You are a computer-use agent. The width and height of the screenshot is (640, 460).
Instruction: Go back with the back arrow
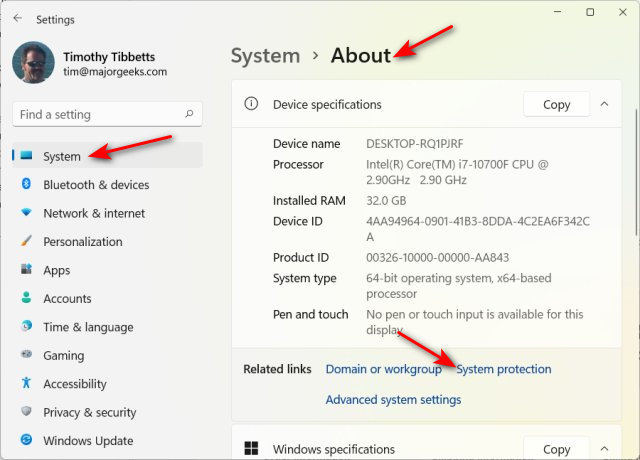tap(17, 18)
